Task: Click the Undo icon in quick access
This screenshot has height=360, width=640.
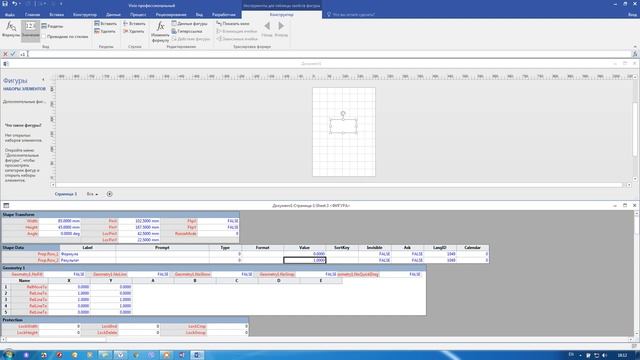Action: click(x=15, y=4)
